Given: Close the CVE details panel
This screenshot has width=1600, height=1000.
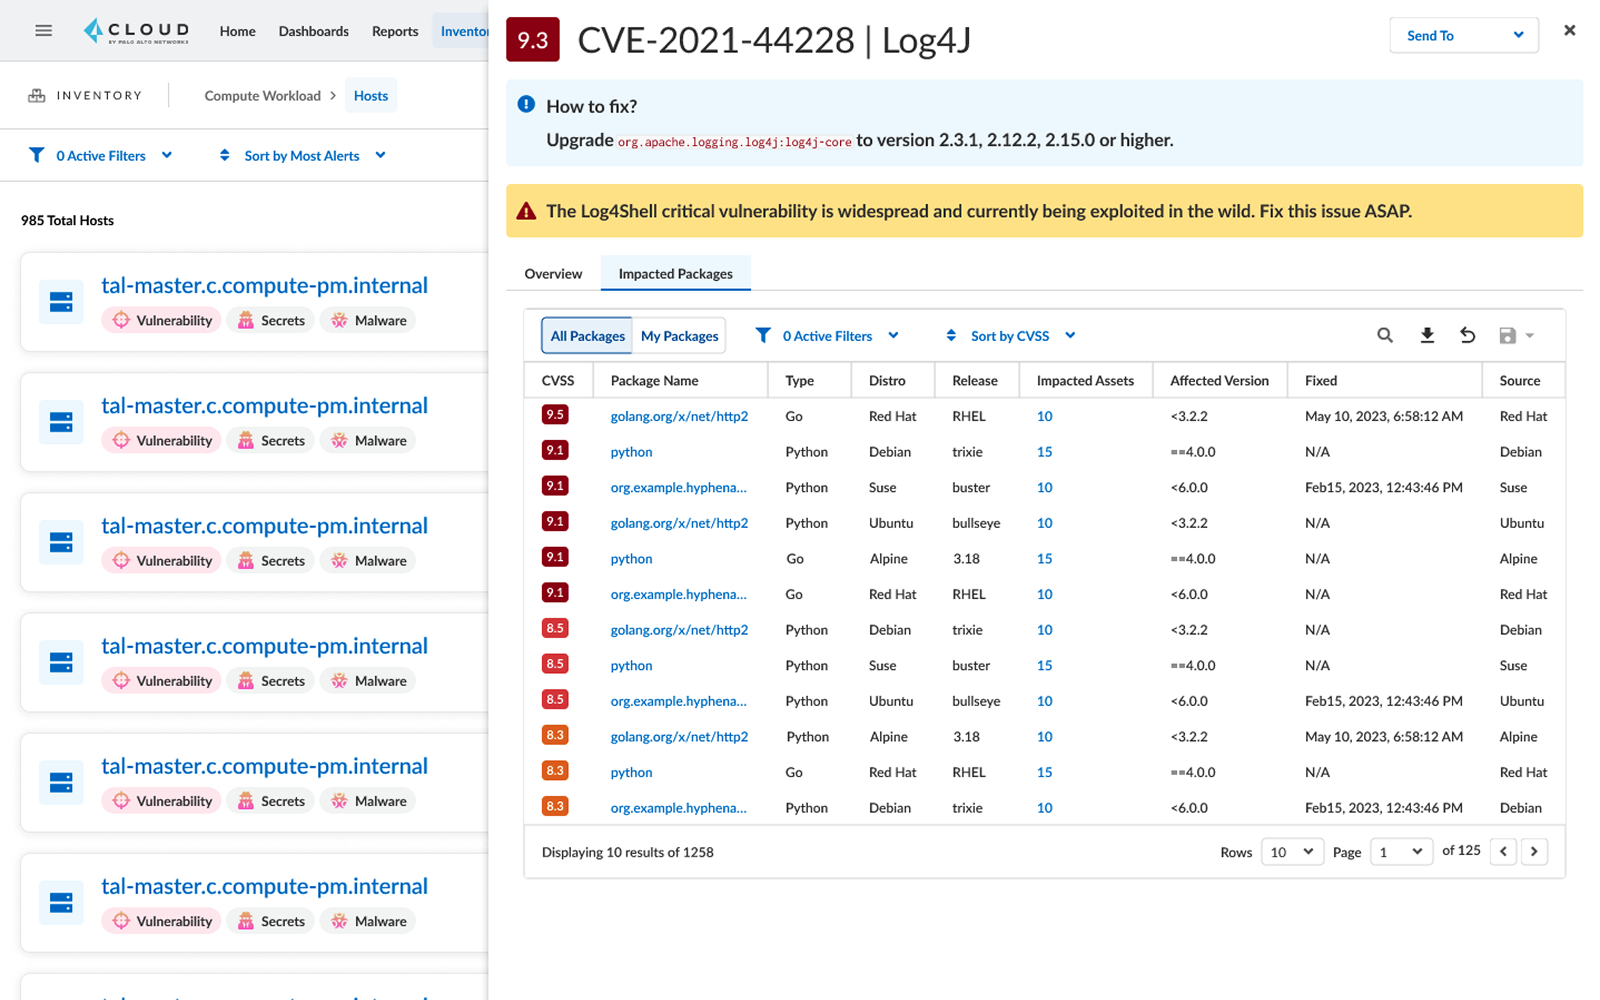Looking at the screenshot, I should [1570, 31].
